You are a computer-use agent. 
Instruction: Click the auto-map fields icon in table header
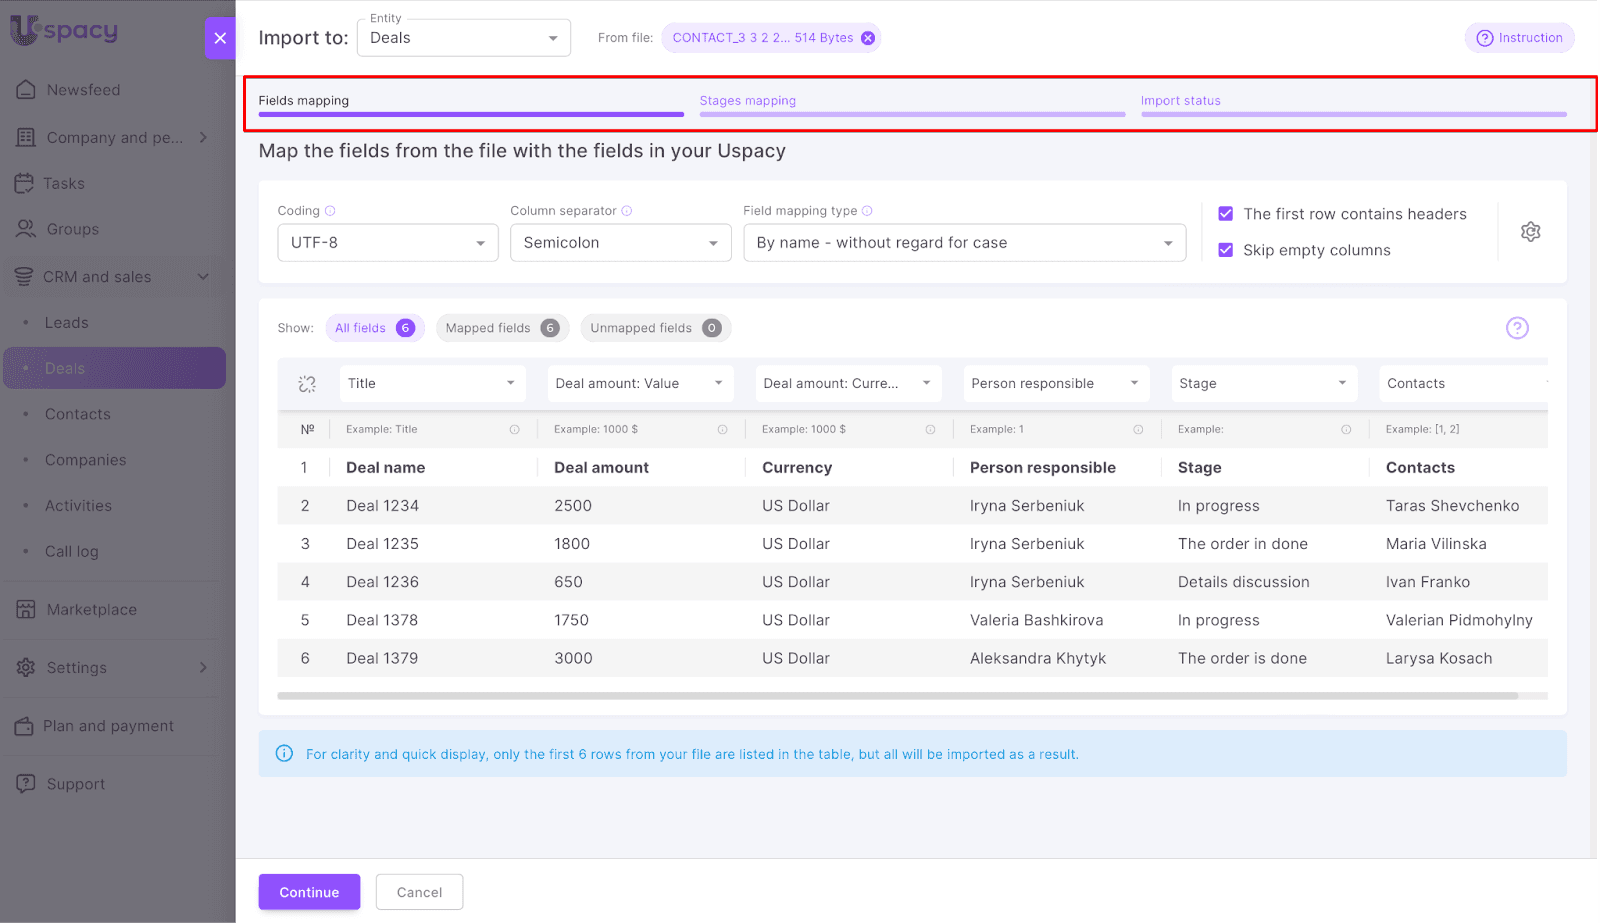point(307,384)
